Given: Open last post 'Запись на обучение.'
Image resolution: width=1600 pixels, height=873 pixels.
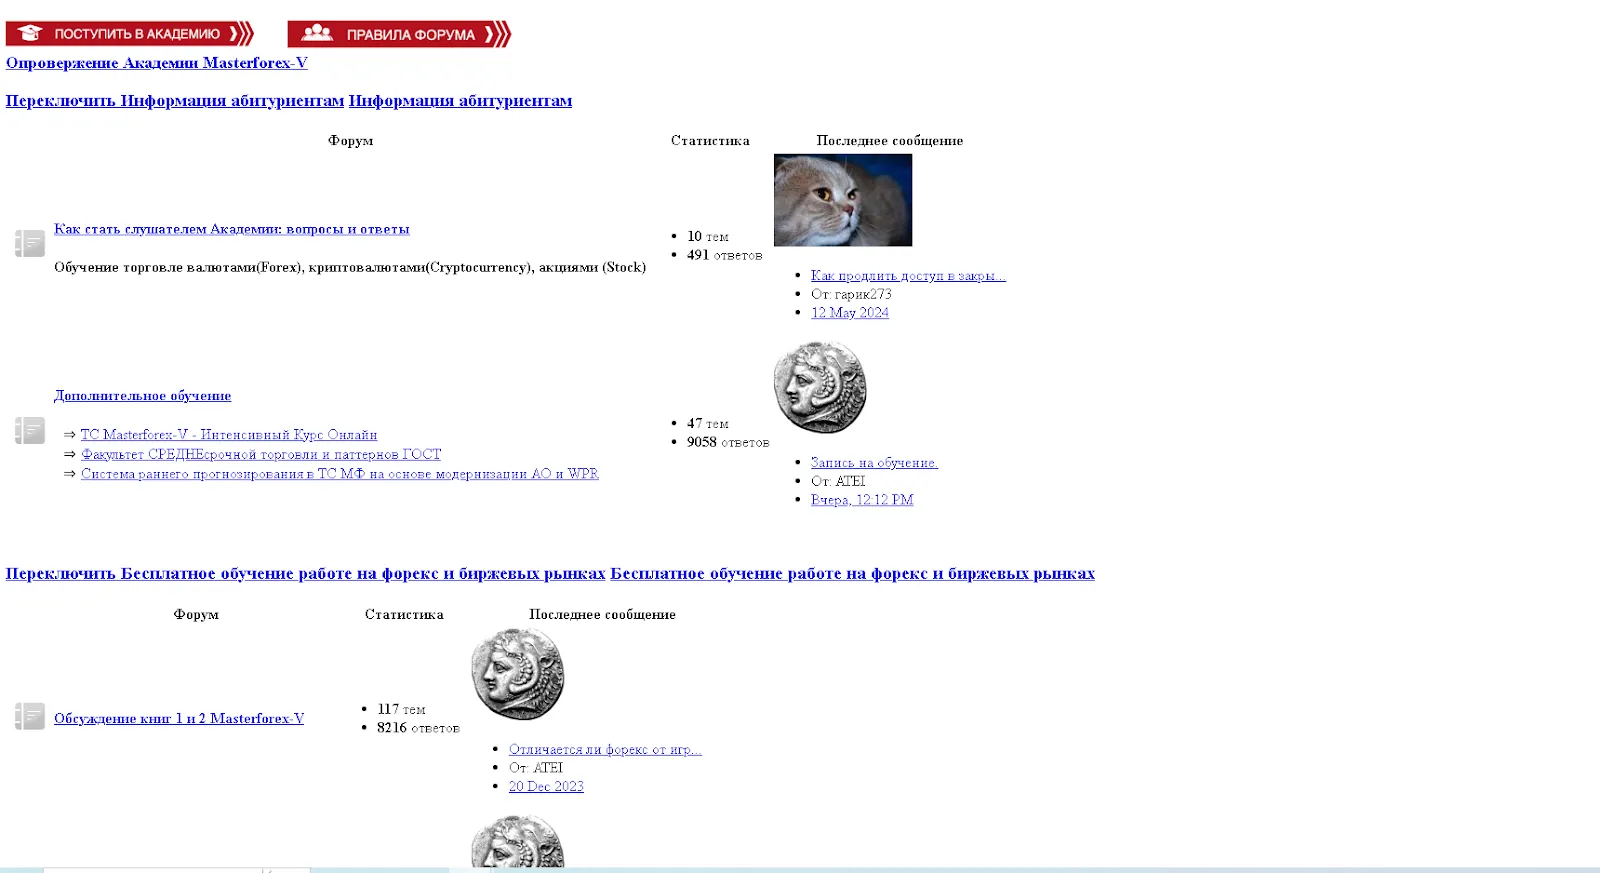Looking at the screenshot, I should [x=874, y=463].
